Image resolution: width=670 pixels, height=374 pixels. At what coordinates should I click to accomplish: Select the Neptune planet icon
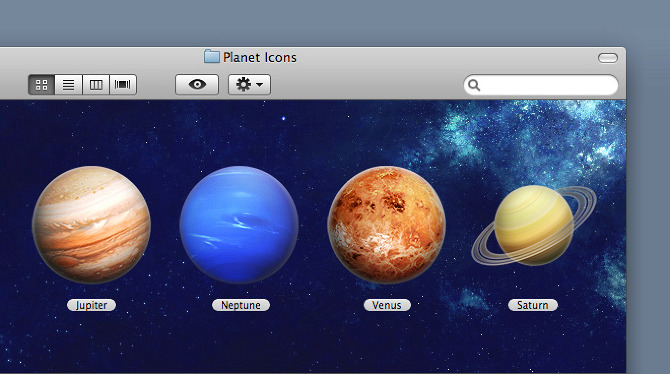[239, 225]
